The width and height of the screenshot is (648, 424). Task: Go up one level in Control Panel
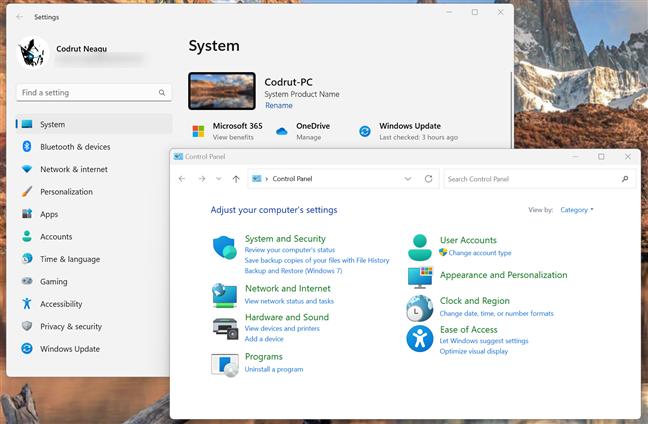pos(236,179)
